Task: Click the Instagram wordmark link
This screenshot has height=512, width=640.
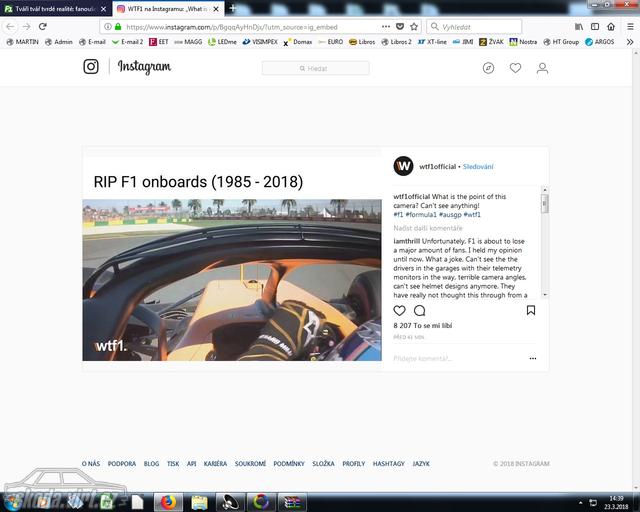Action: [144, 67]
